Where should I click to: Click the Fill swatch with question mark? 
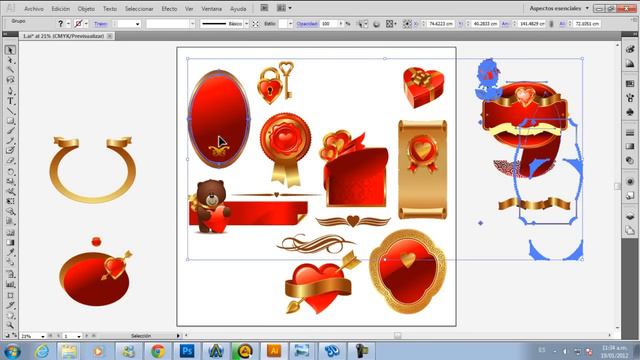(60, 24)
